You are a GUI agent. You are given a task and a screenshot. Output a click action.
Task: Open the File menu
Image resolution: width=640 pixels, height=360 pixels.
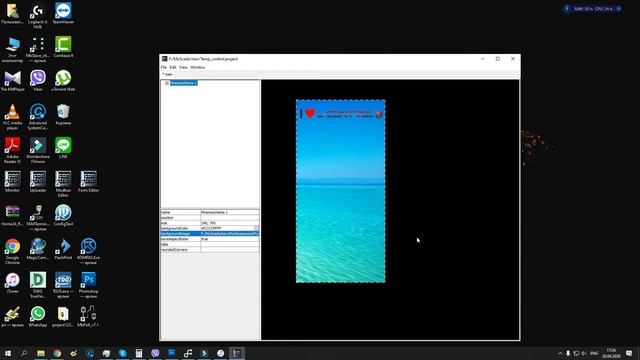point(164,67)
